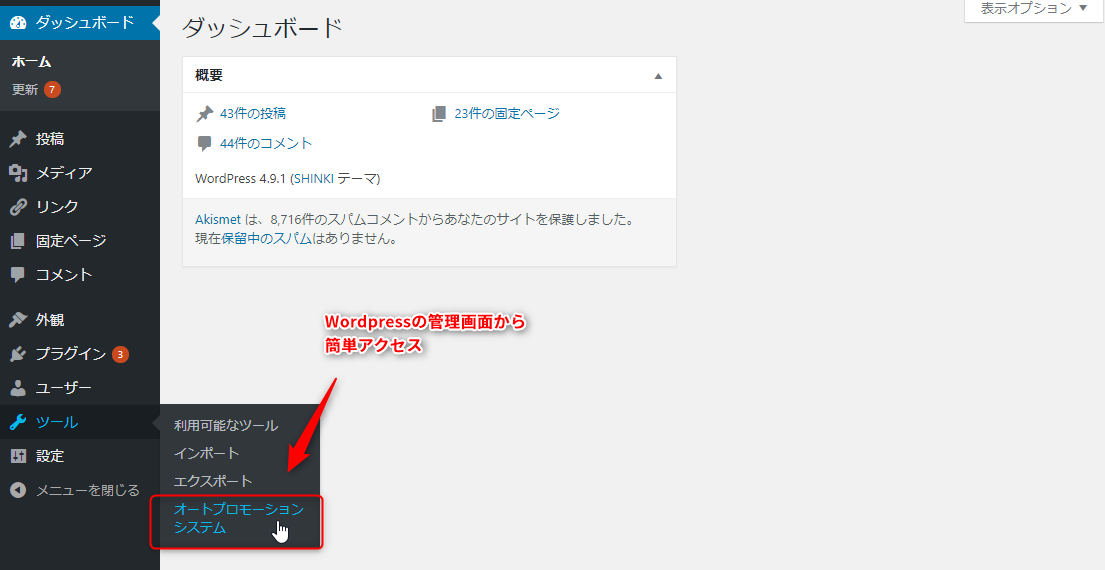Screen dimensions: 1105x570
Task: Open the ユーザー menu label
Action: [x=64, y=388]
